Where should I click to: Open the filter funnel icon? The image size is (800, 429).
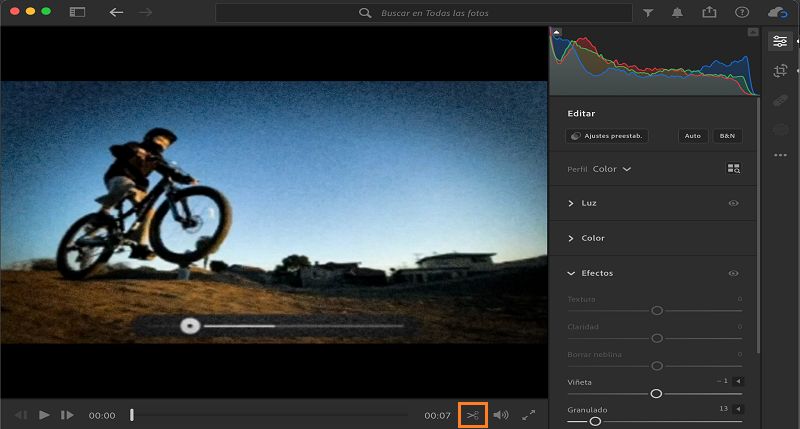point(648,13)
